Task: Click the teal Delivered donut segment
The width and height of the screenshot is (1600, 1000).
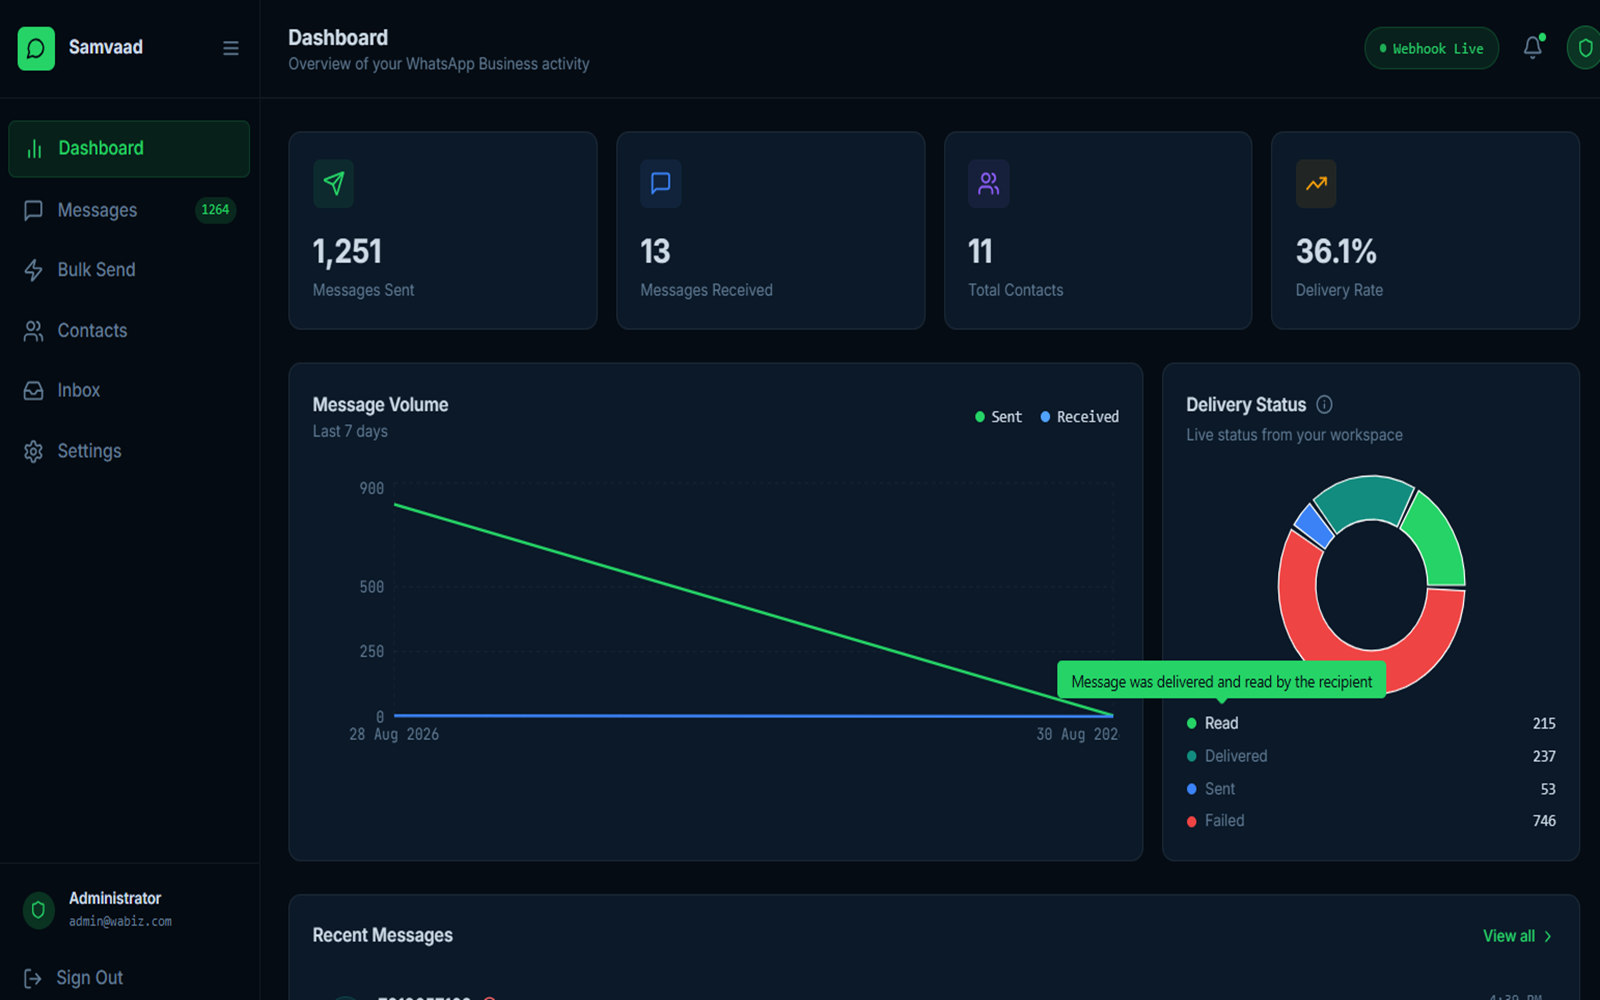Action: click(1365, 497)
